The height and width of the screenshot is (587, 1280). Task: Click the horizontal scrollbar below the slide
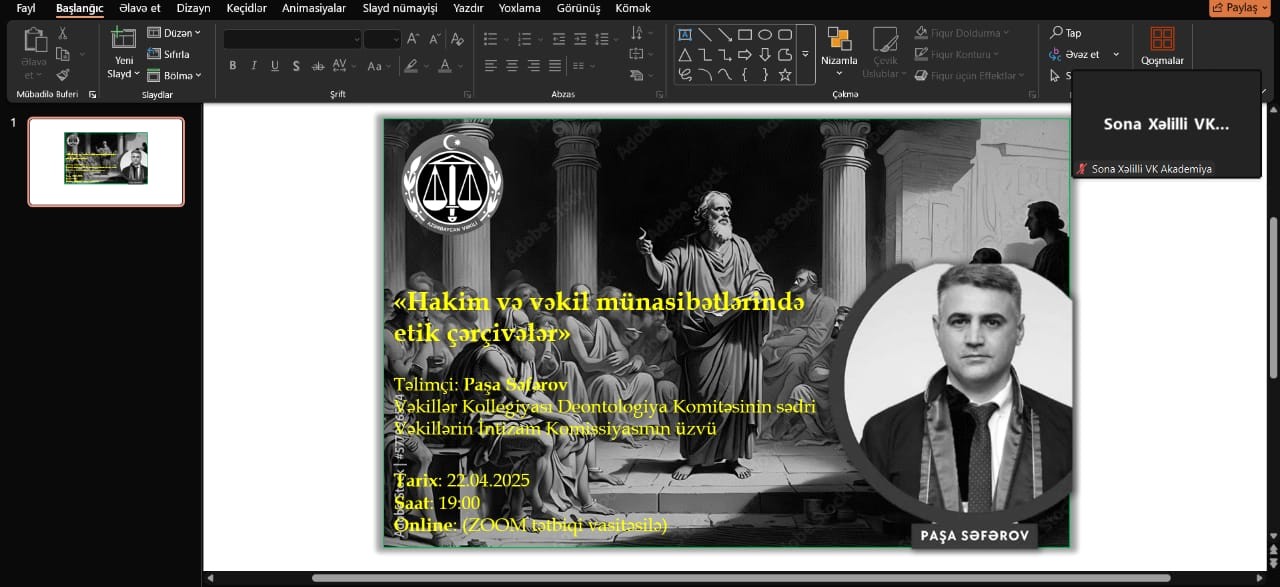click(740, 577)
